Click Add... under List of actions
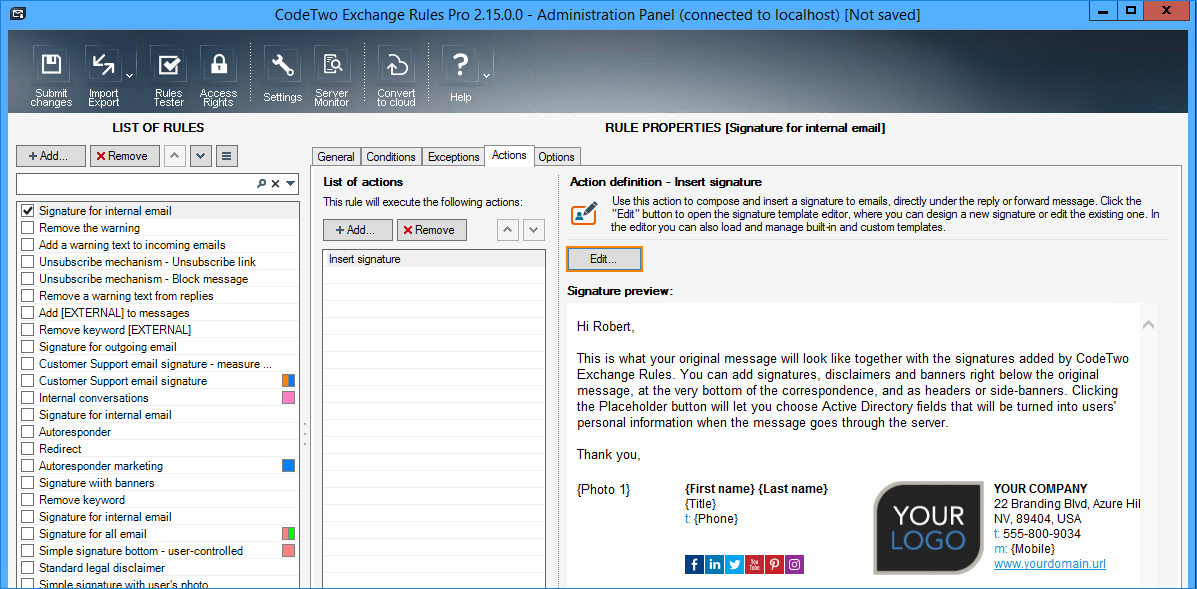1197x589 pixels. 357,230
